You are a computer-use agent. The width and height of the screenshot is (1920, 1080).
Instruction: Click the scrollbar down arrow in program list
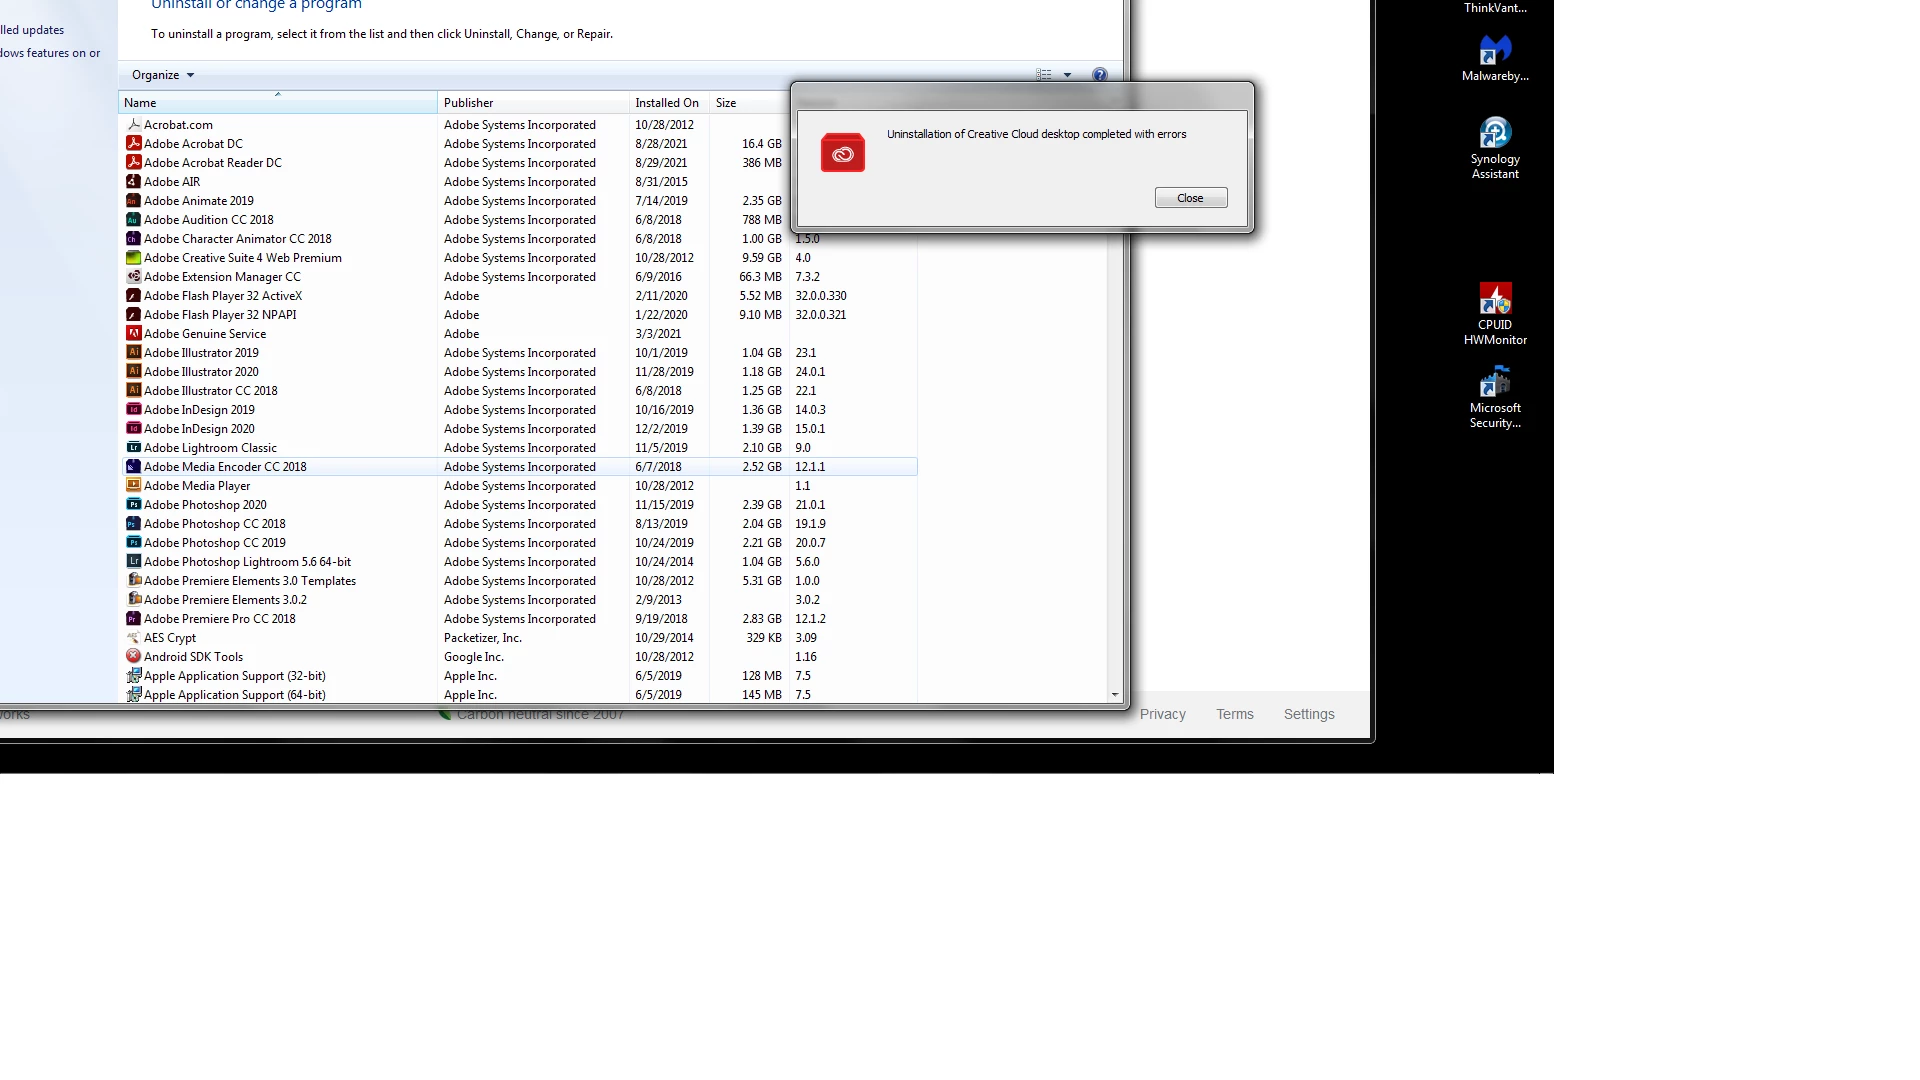pyautogui.click(x=1115, y=694)
